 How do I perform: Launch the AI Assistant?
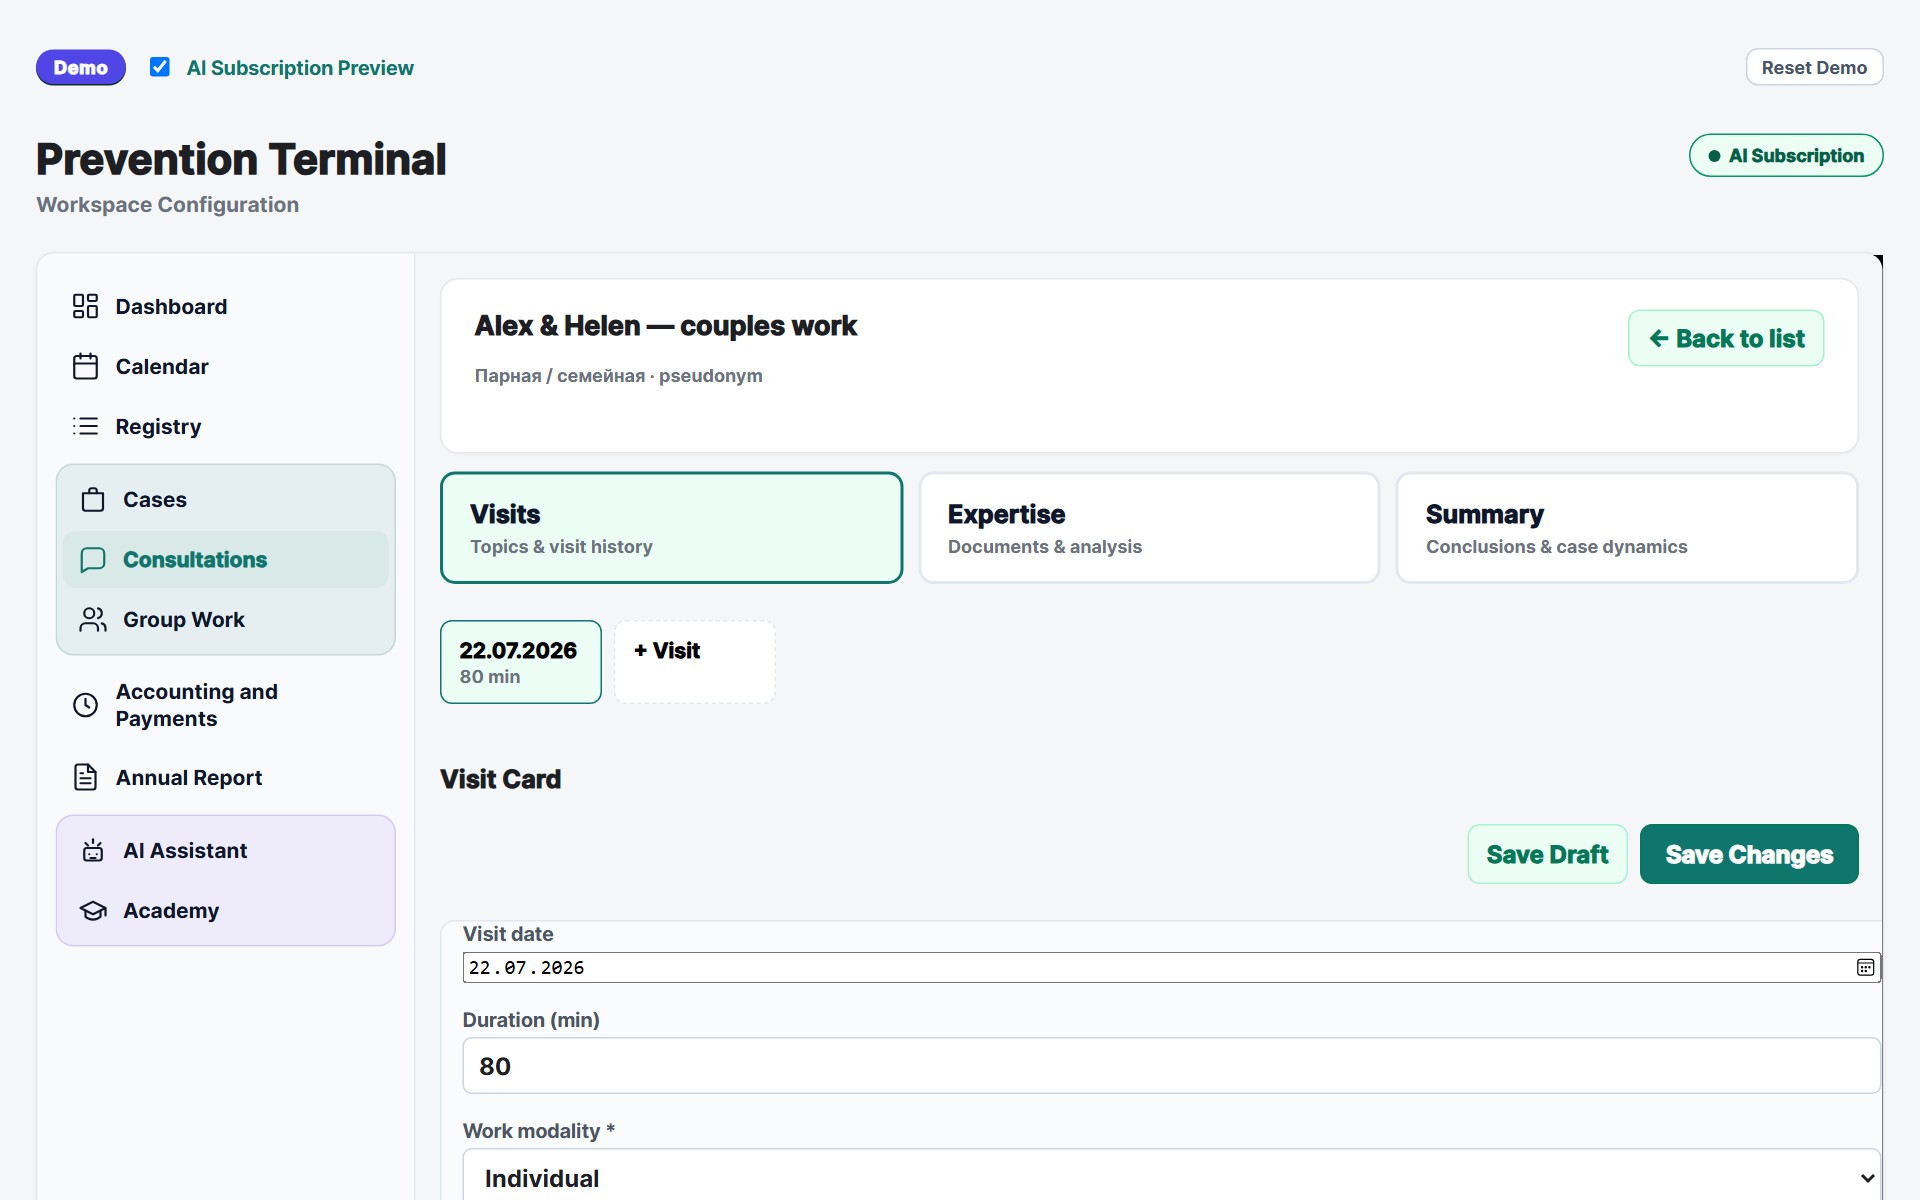[x=225, y=850]
